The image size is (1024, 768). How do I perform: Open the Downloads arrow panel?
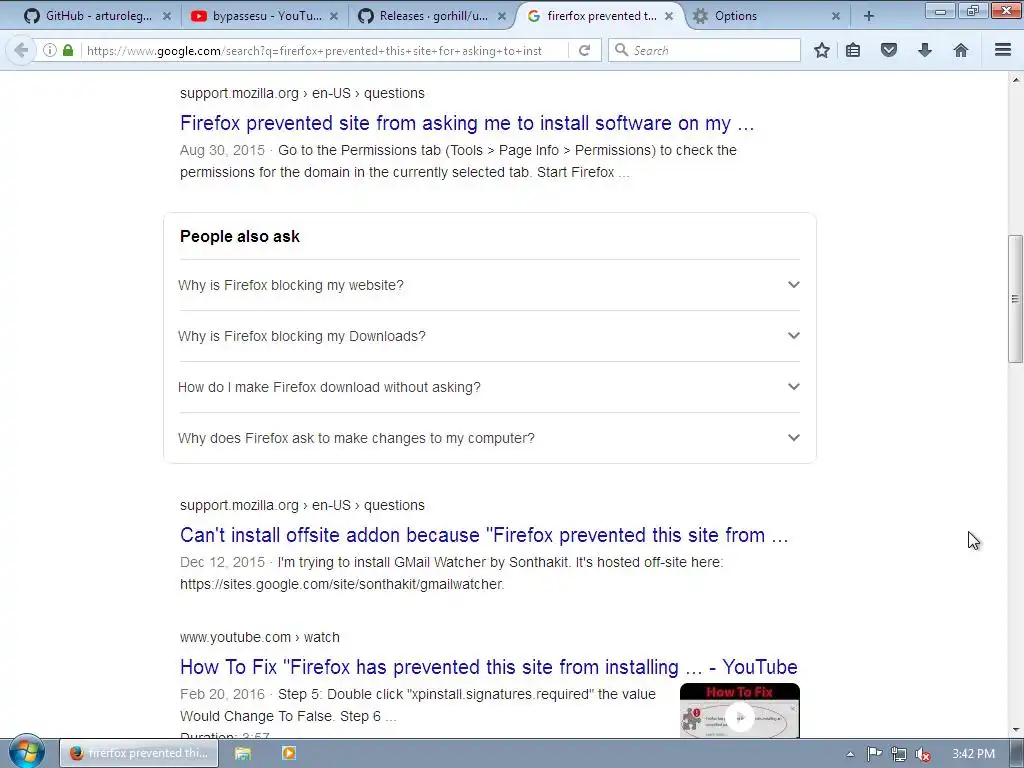925,50
